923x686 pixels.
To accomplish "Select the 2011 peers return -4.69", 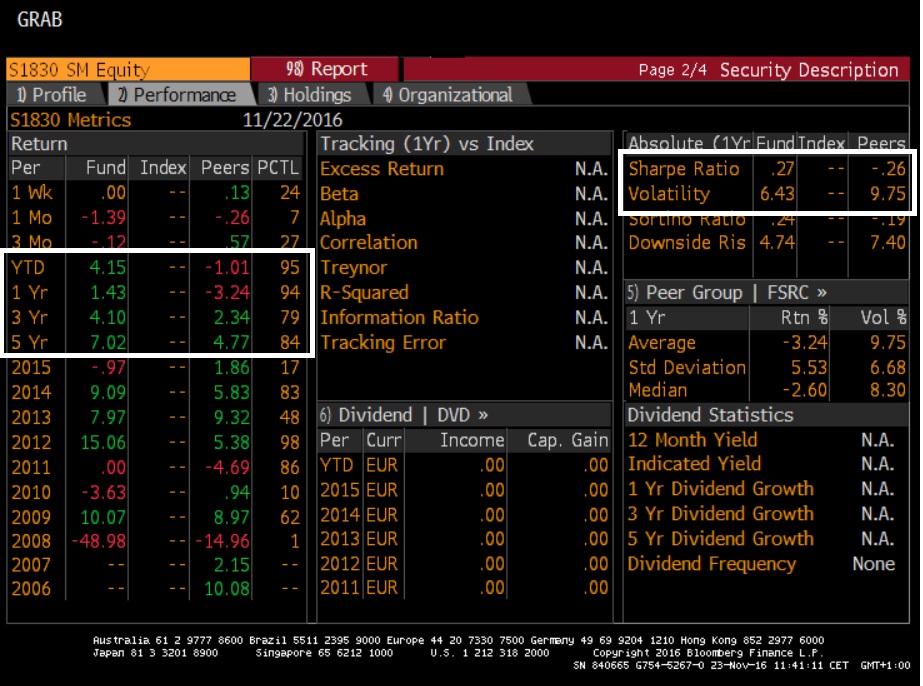I will 227,468.
